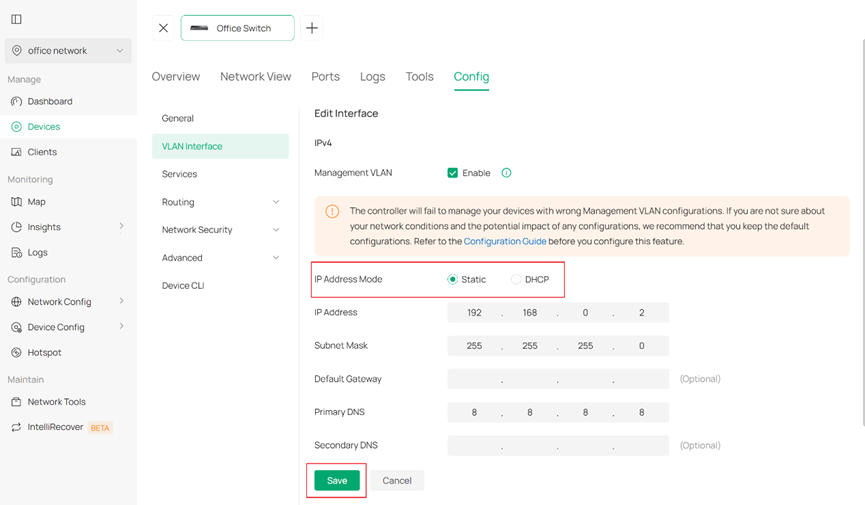Expand the Routing section chevron

(276, 202)
